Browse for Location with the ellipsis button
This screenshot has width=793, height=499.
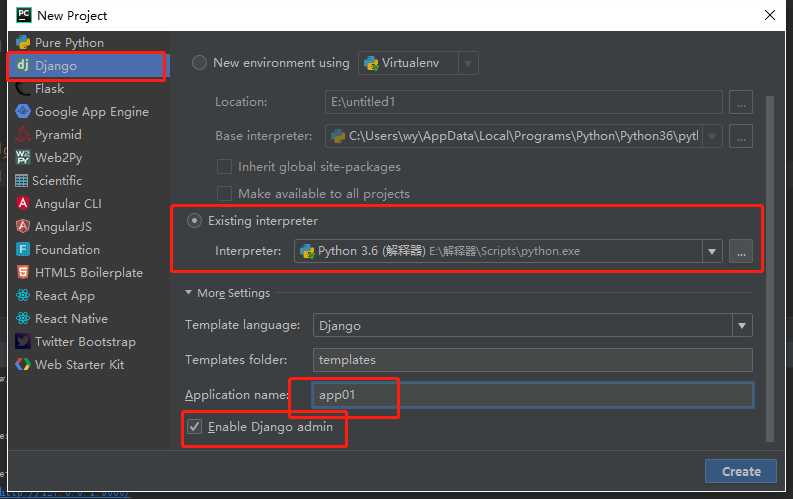point(741,102)
